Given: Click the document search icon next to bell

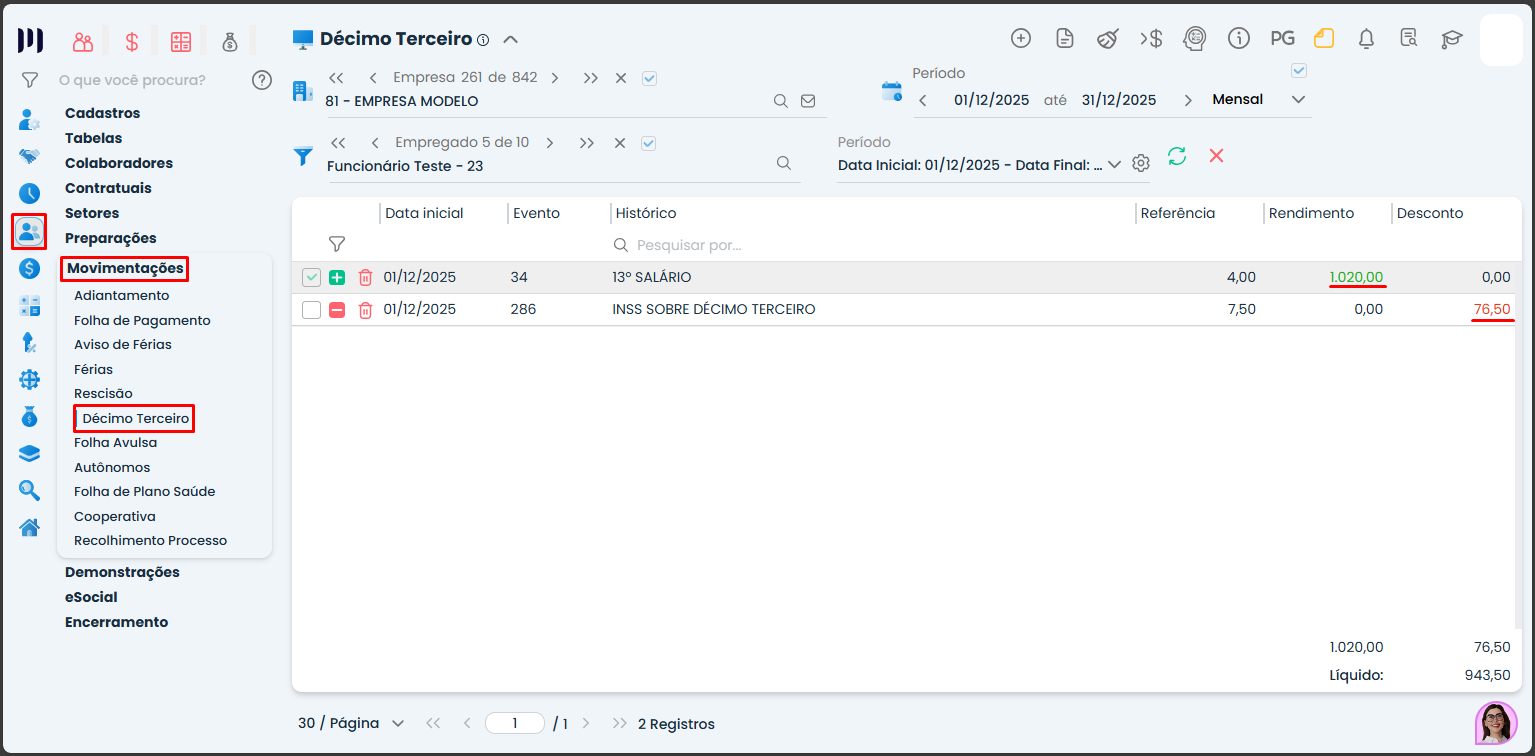Looking at the screenshot, I should point(1409,38).
